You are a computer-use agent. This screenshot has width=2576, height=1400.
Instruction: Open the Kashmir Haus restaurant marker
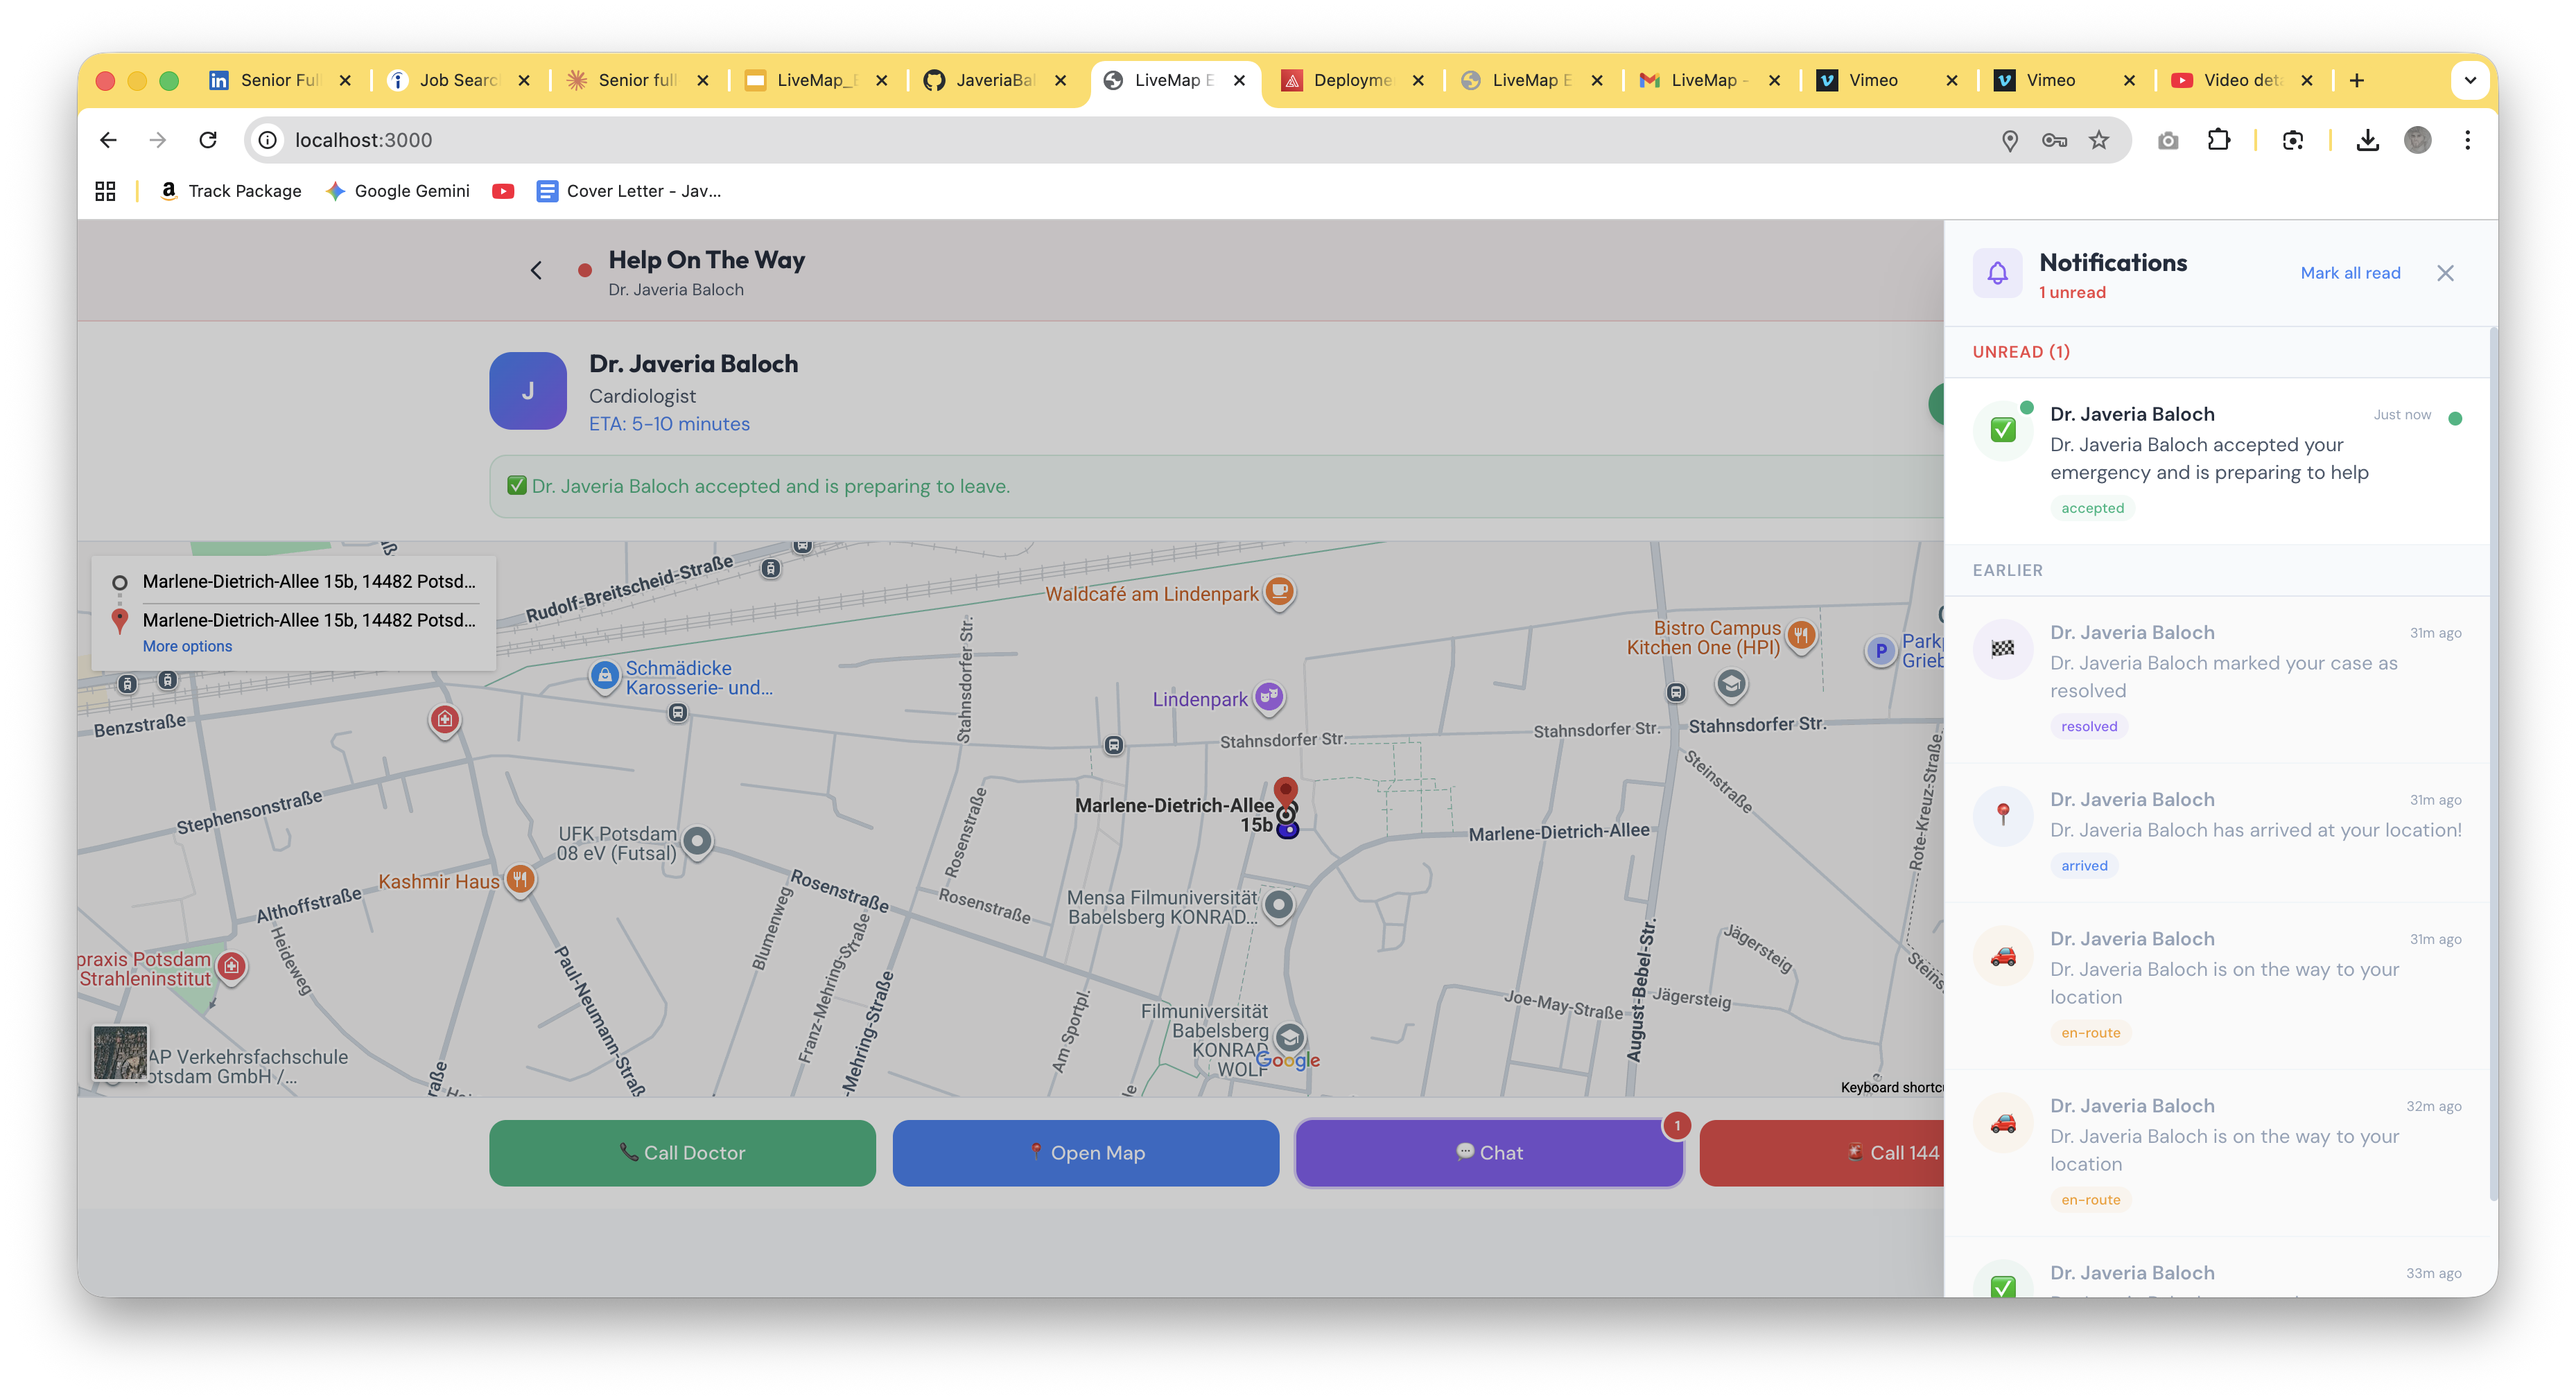click(520, 880)
